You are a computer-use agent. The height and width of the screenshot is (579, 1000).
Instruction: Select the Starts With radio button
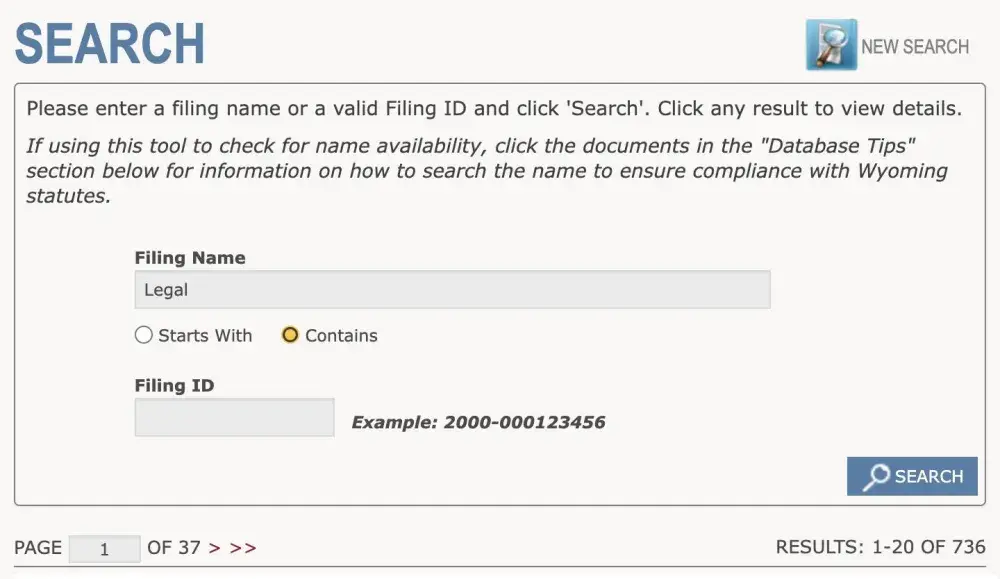[144, 336]
